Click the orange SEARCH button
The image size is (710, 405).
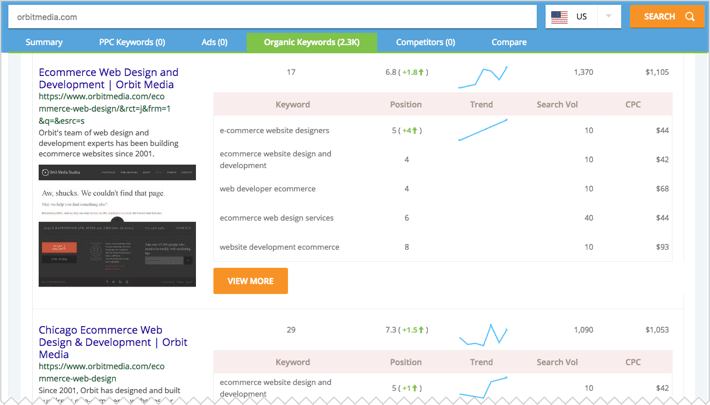667,17
